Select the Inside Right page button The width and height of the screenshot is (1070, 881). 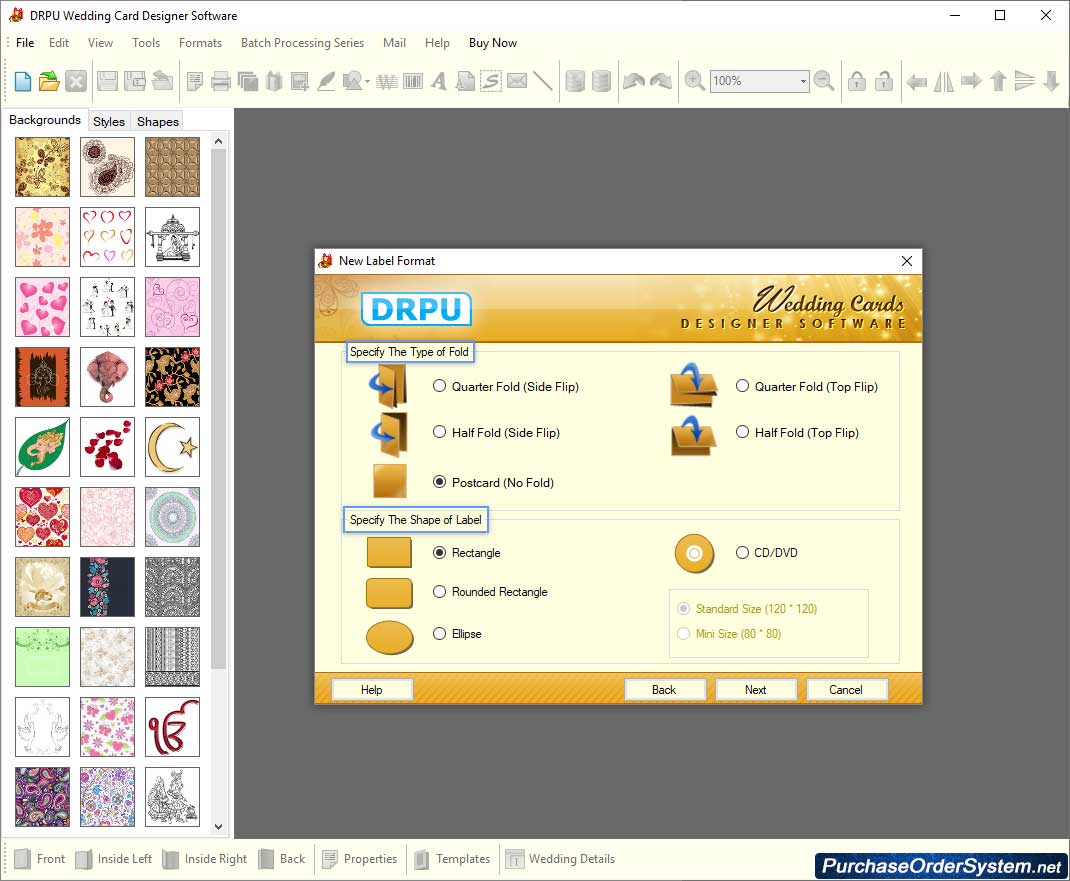(x=205, y=858)
